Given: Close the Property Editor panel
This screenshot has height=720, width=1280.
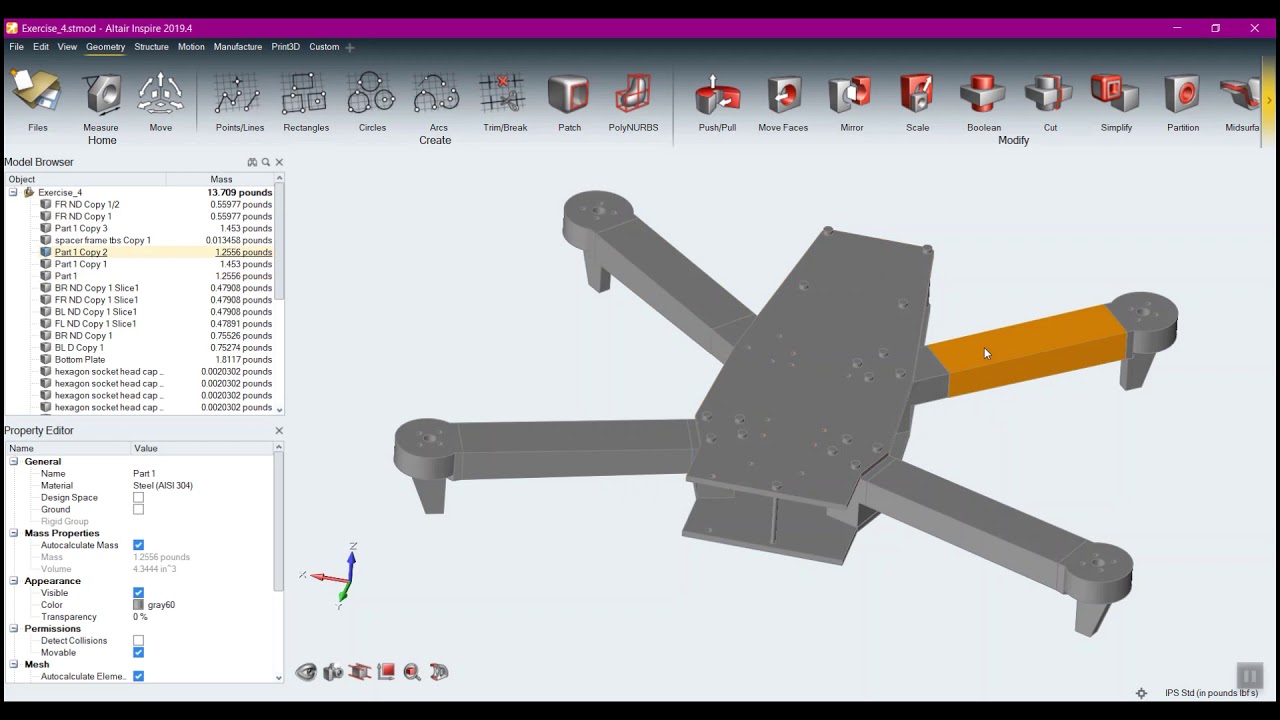Looking at the screenshot, I should 279,430.
